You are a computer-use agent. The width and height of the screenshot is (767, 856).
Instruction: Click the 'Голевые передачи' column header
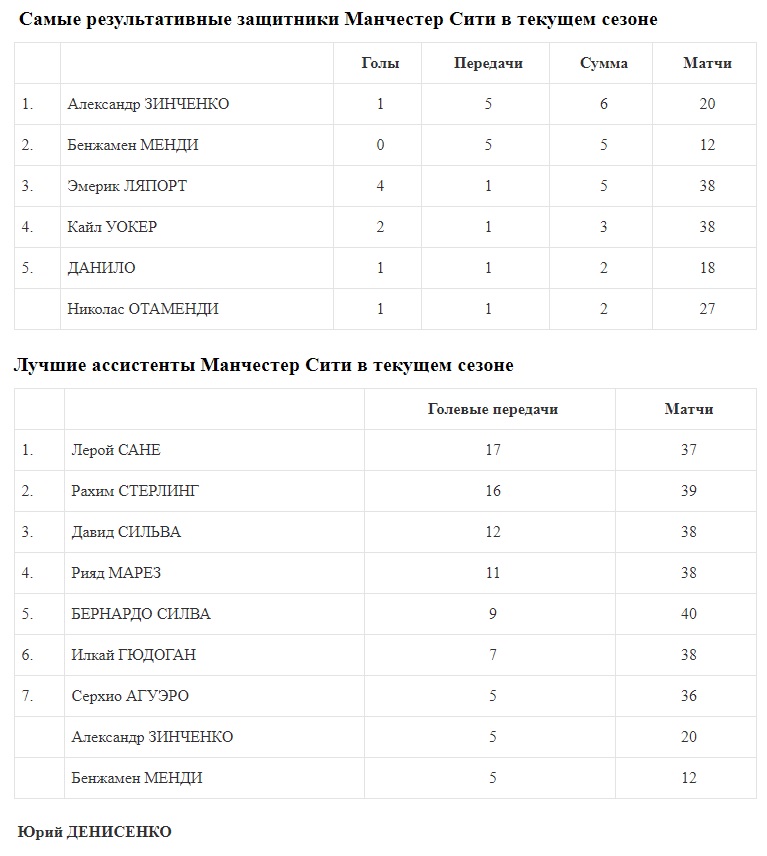tap(492, 409)
